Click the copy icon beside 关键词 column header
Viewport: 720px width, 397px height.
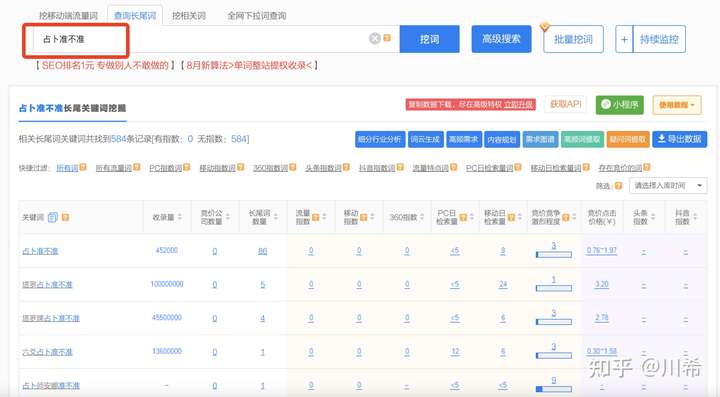(x=53, y=217)
